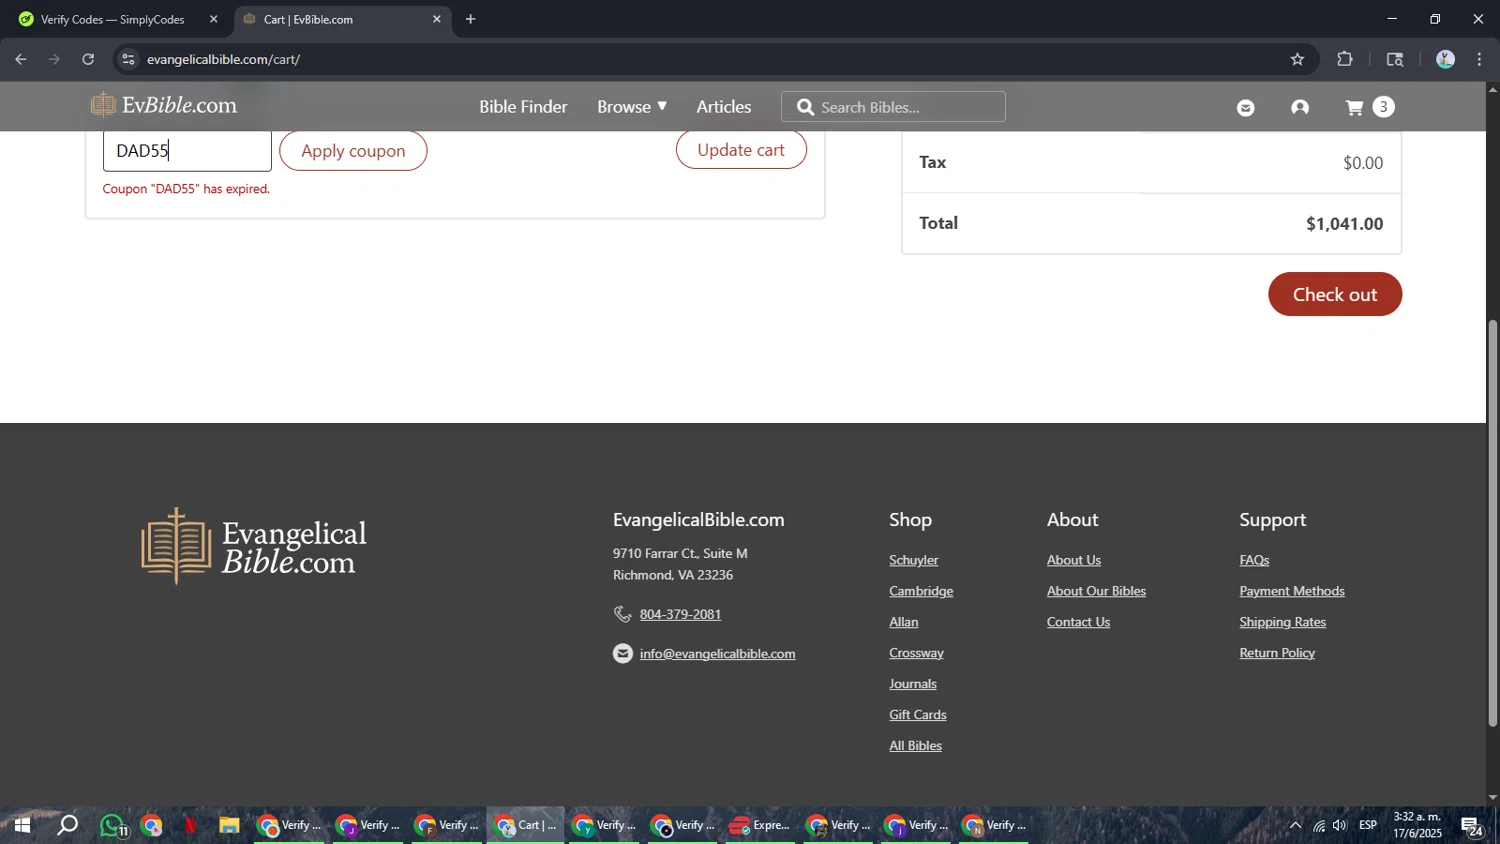Go back to the previous page

pos(21,59)
